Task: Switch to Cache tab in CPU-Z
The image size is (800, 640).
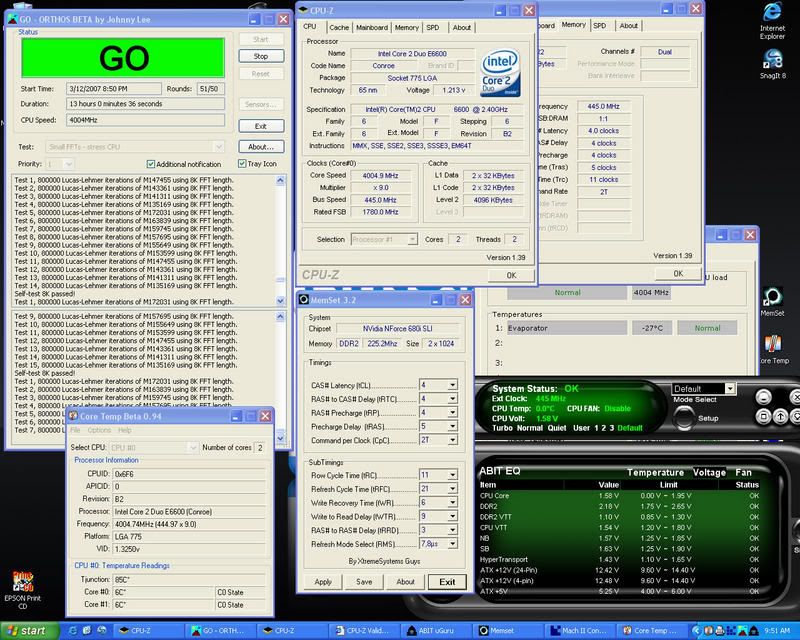Action: (339, 28)
